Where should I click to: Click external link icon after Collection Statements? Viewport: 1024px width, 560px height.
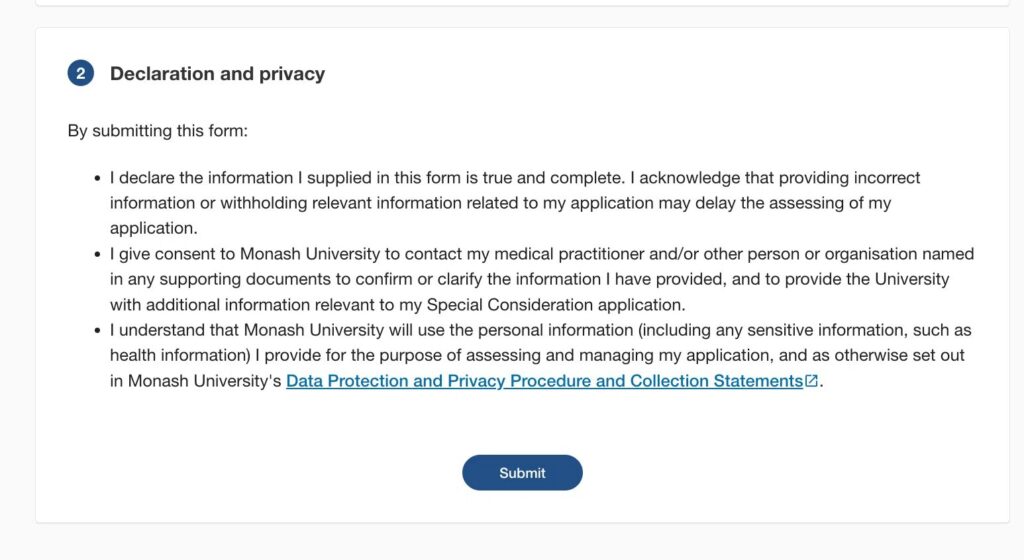pyautogui.click(x=812, y=381)
